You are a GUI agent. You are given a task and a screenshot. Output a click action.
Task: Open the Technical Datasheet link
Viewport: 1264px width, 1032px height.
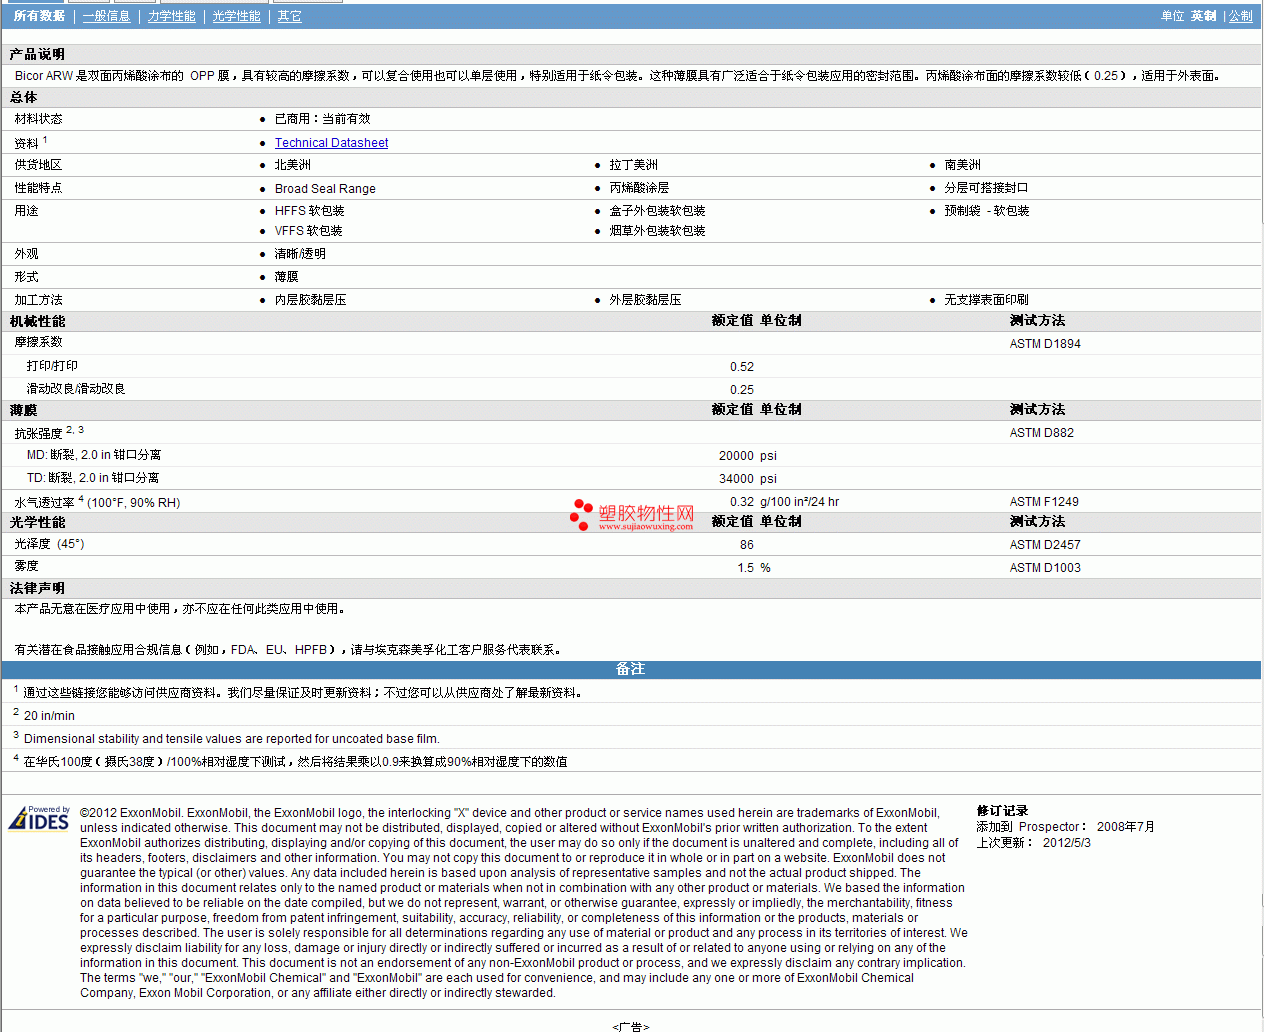[x=331, y=143]
